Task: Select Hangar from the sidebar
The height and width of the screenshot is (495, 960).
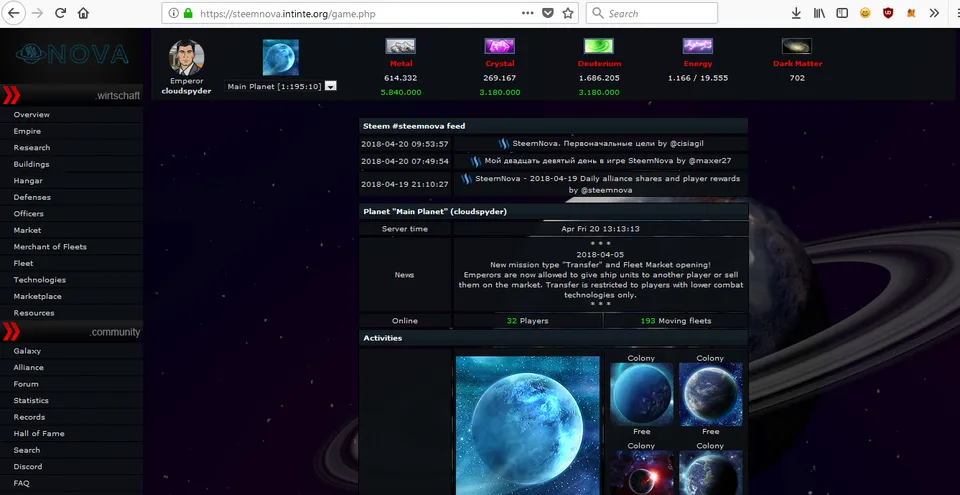Action: (x=28, y=181)
